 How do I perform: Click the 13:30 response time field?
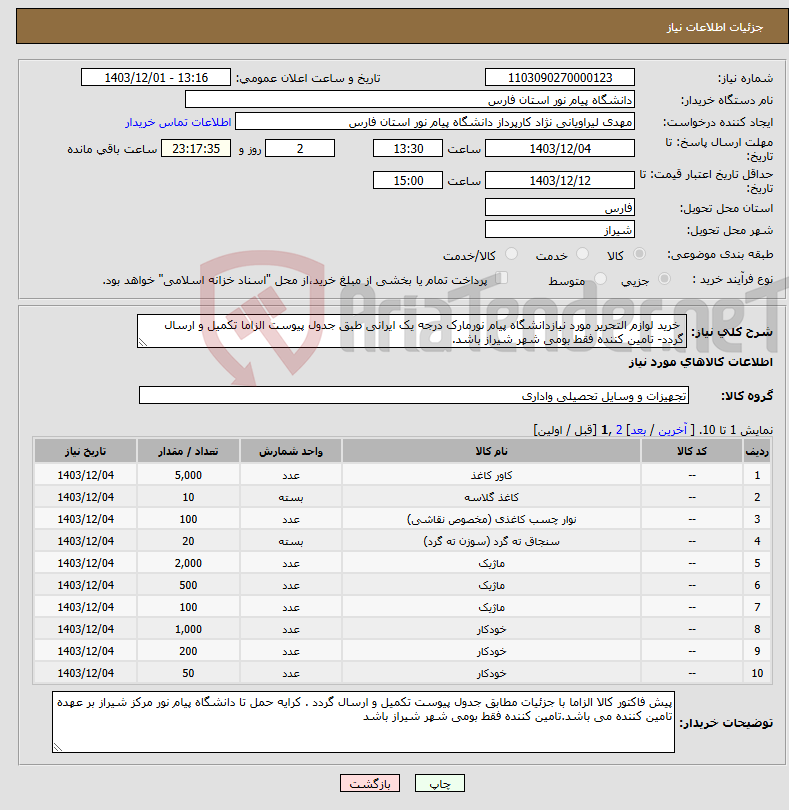tap(408, 148)
